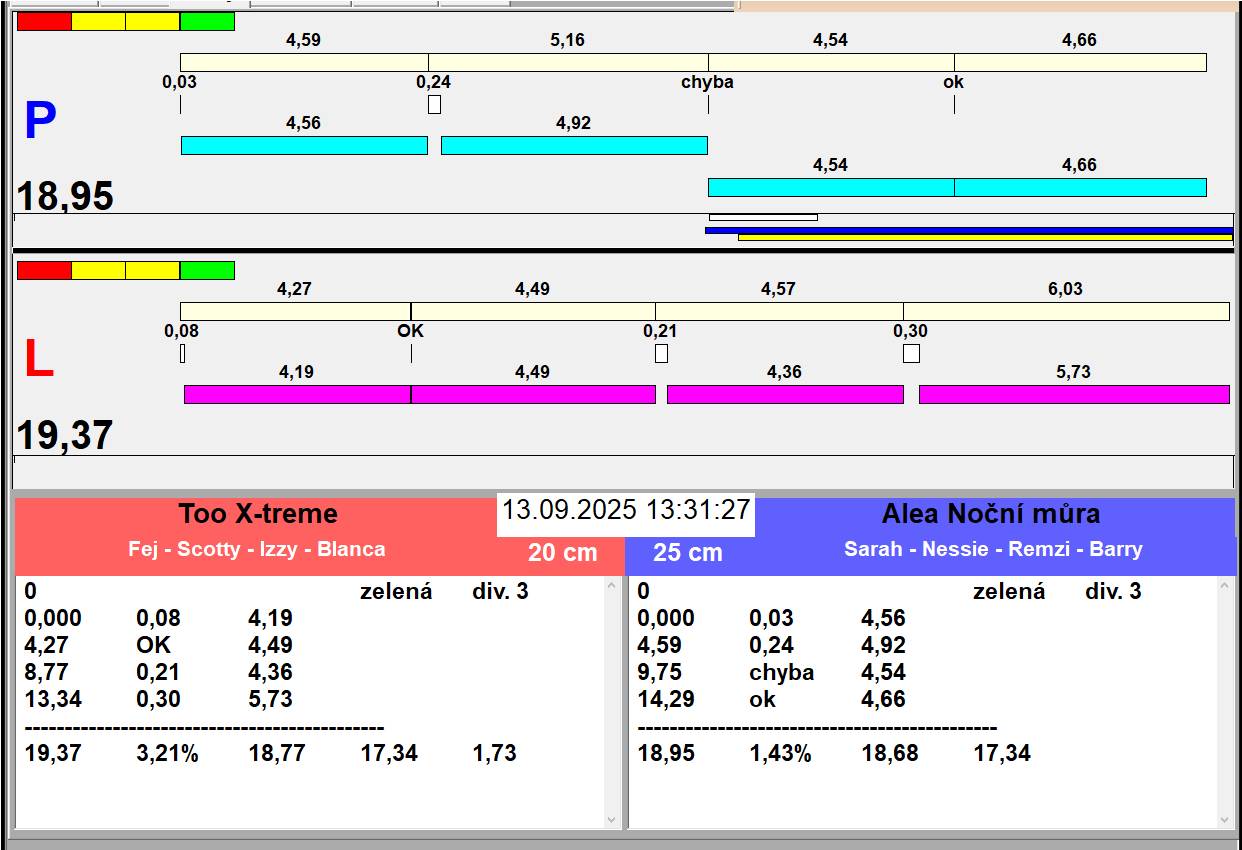The width and height of the screenshot is (1242, 850).
Task: Click the red start light in lane P
Action: (44, 21)
